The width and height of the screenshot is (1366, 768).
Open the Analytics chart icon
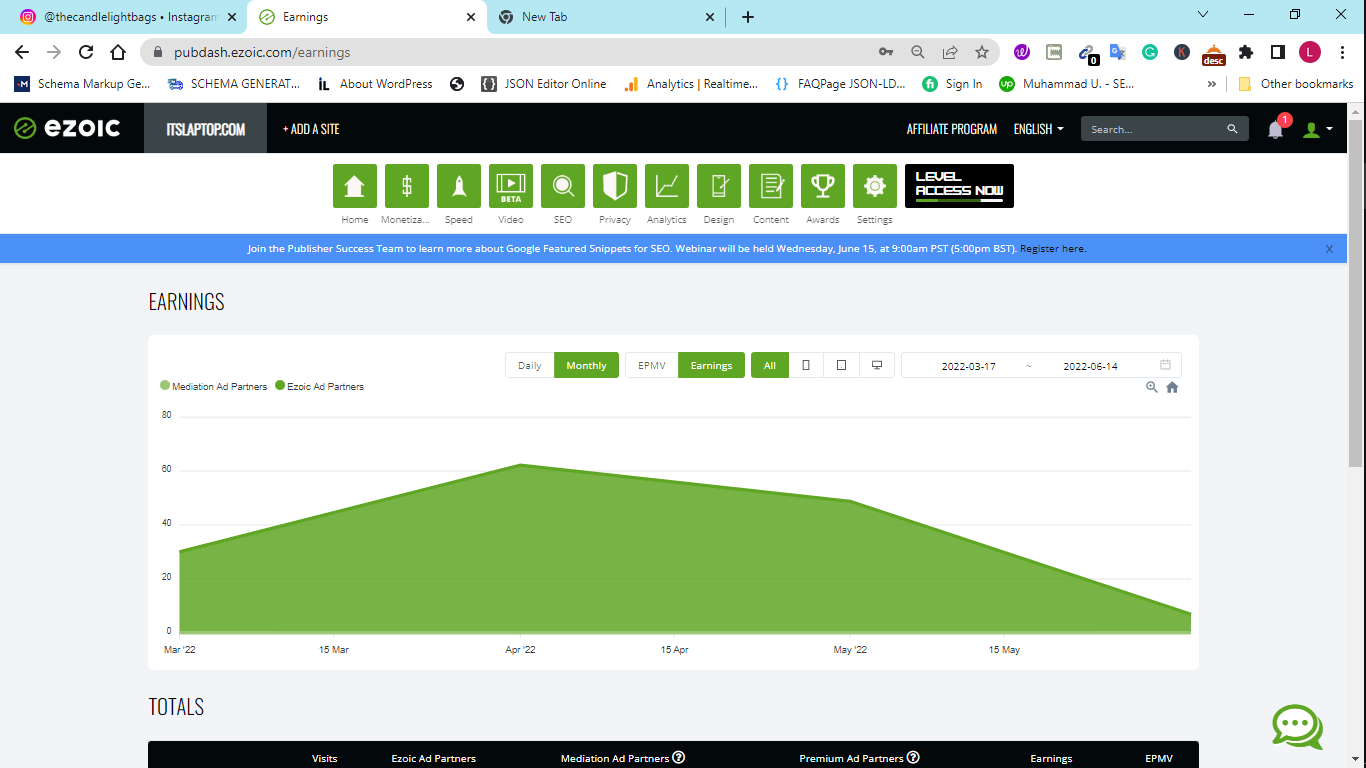[x=666, y=186]
